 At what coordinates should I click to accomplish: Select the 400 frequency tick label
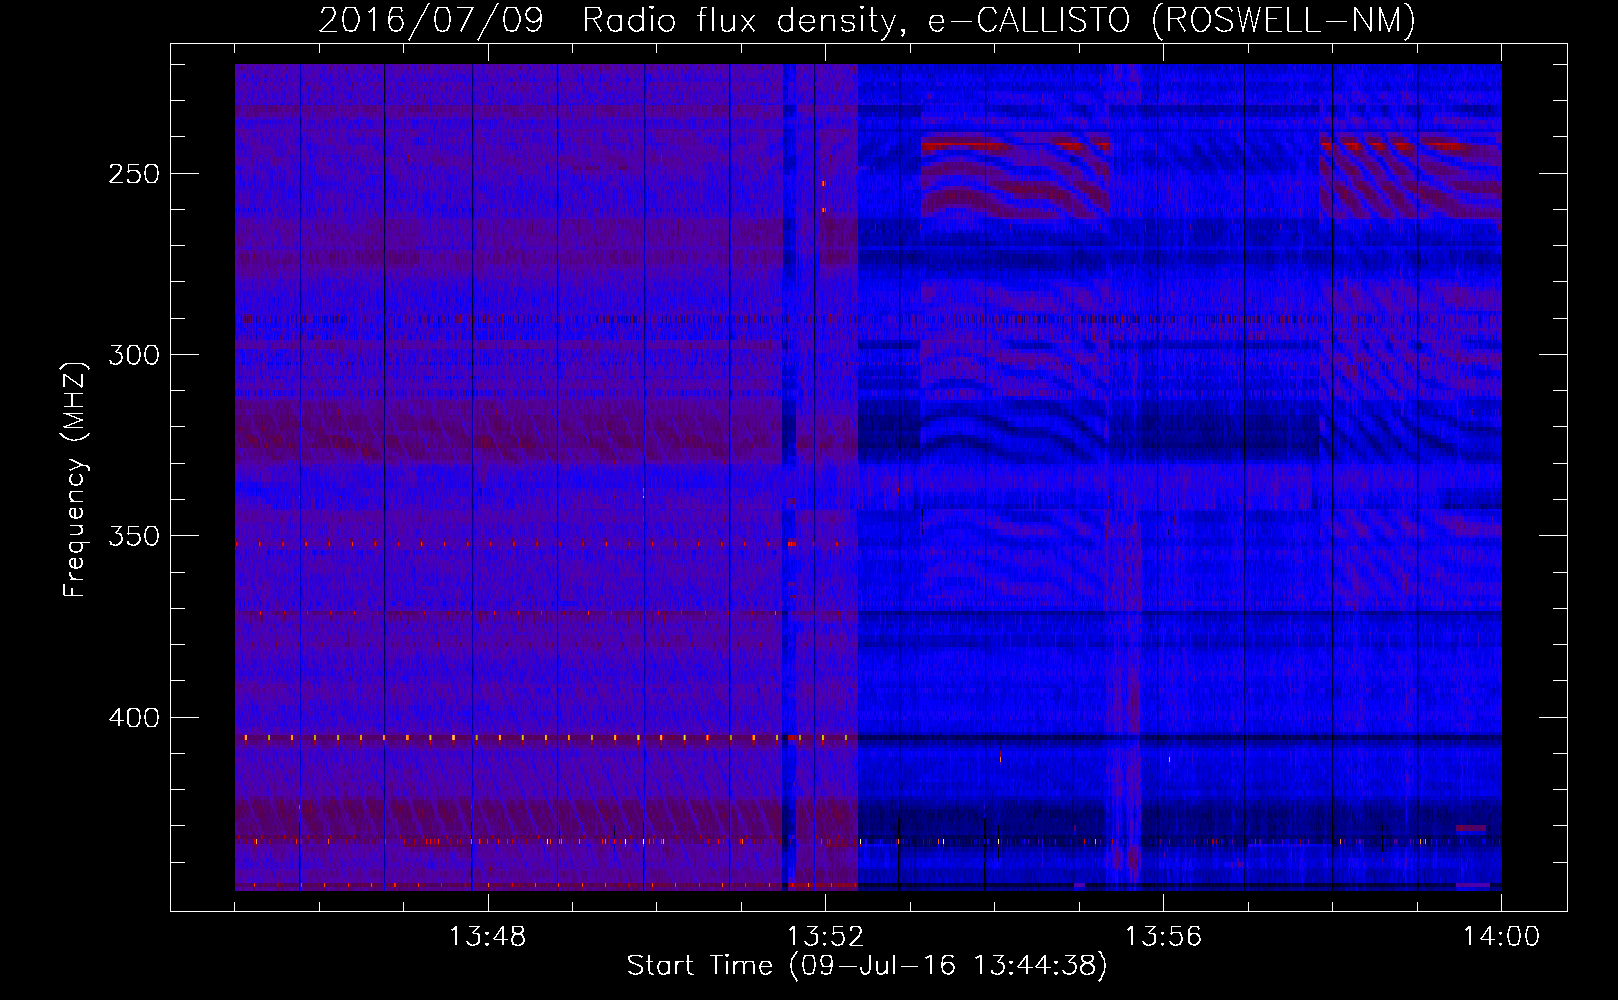pyautogui.click(x=134, y=718)
